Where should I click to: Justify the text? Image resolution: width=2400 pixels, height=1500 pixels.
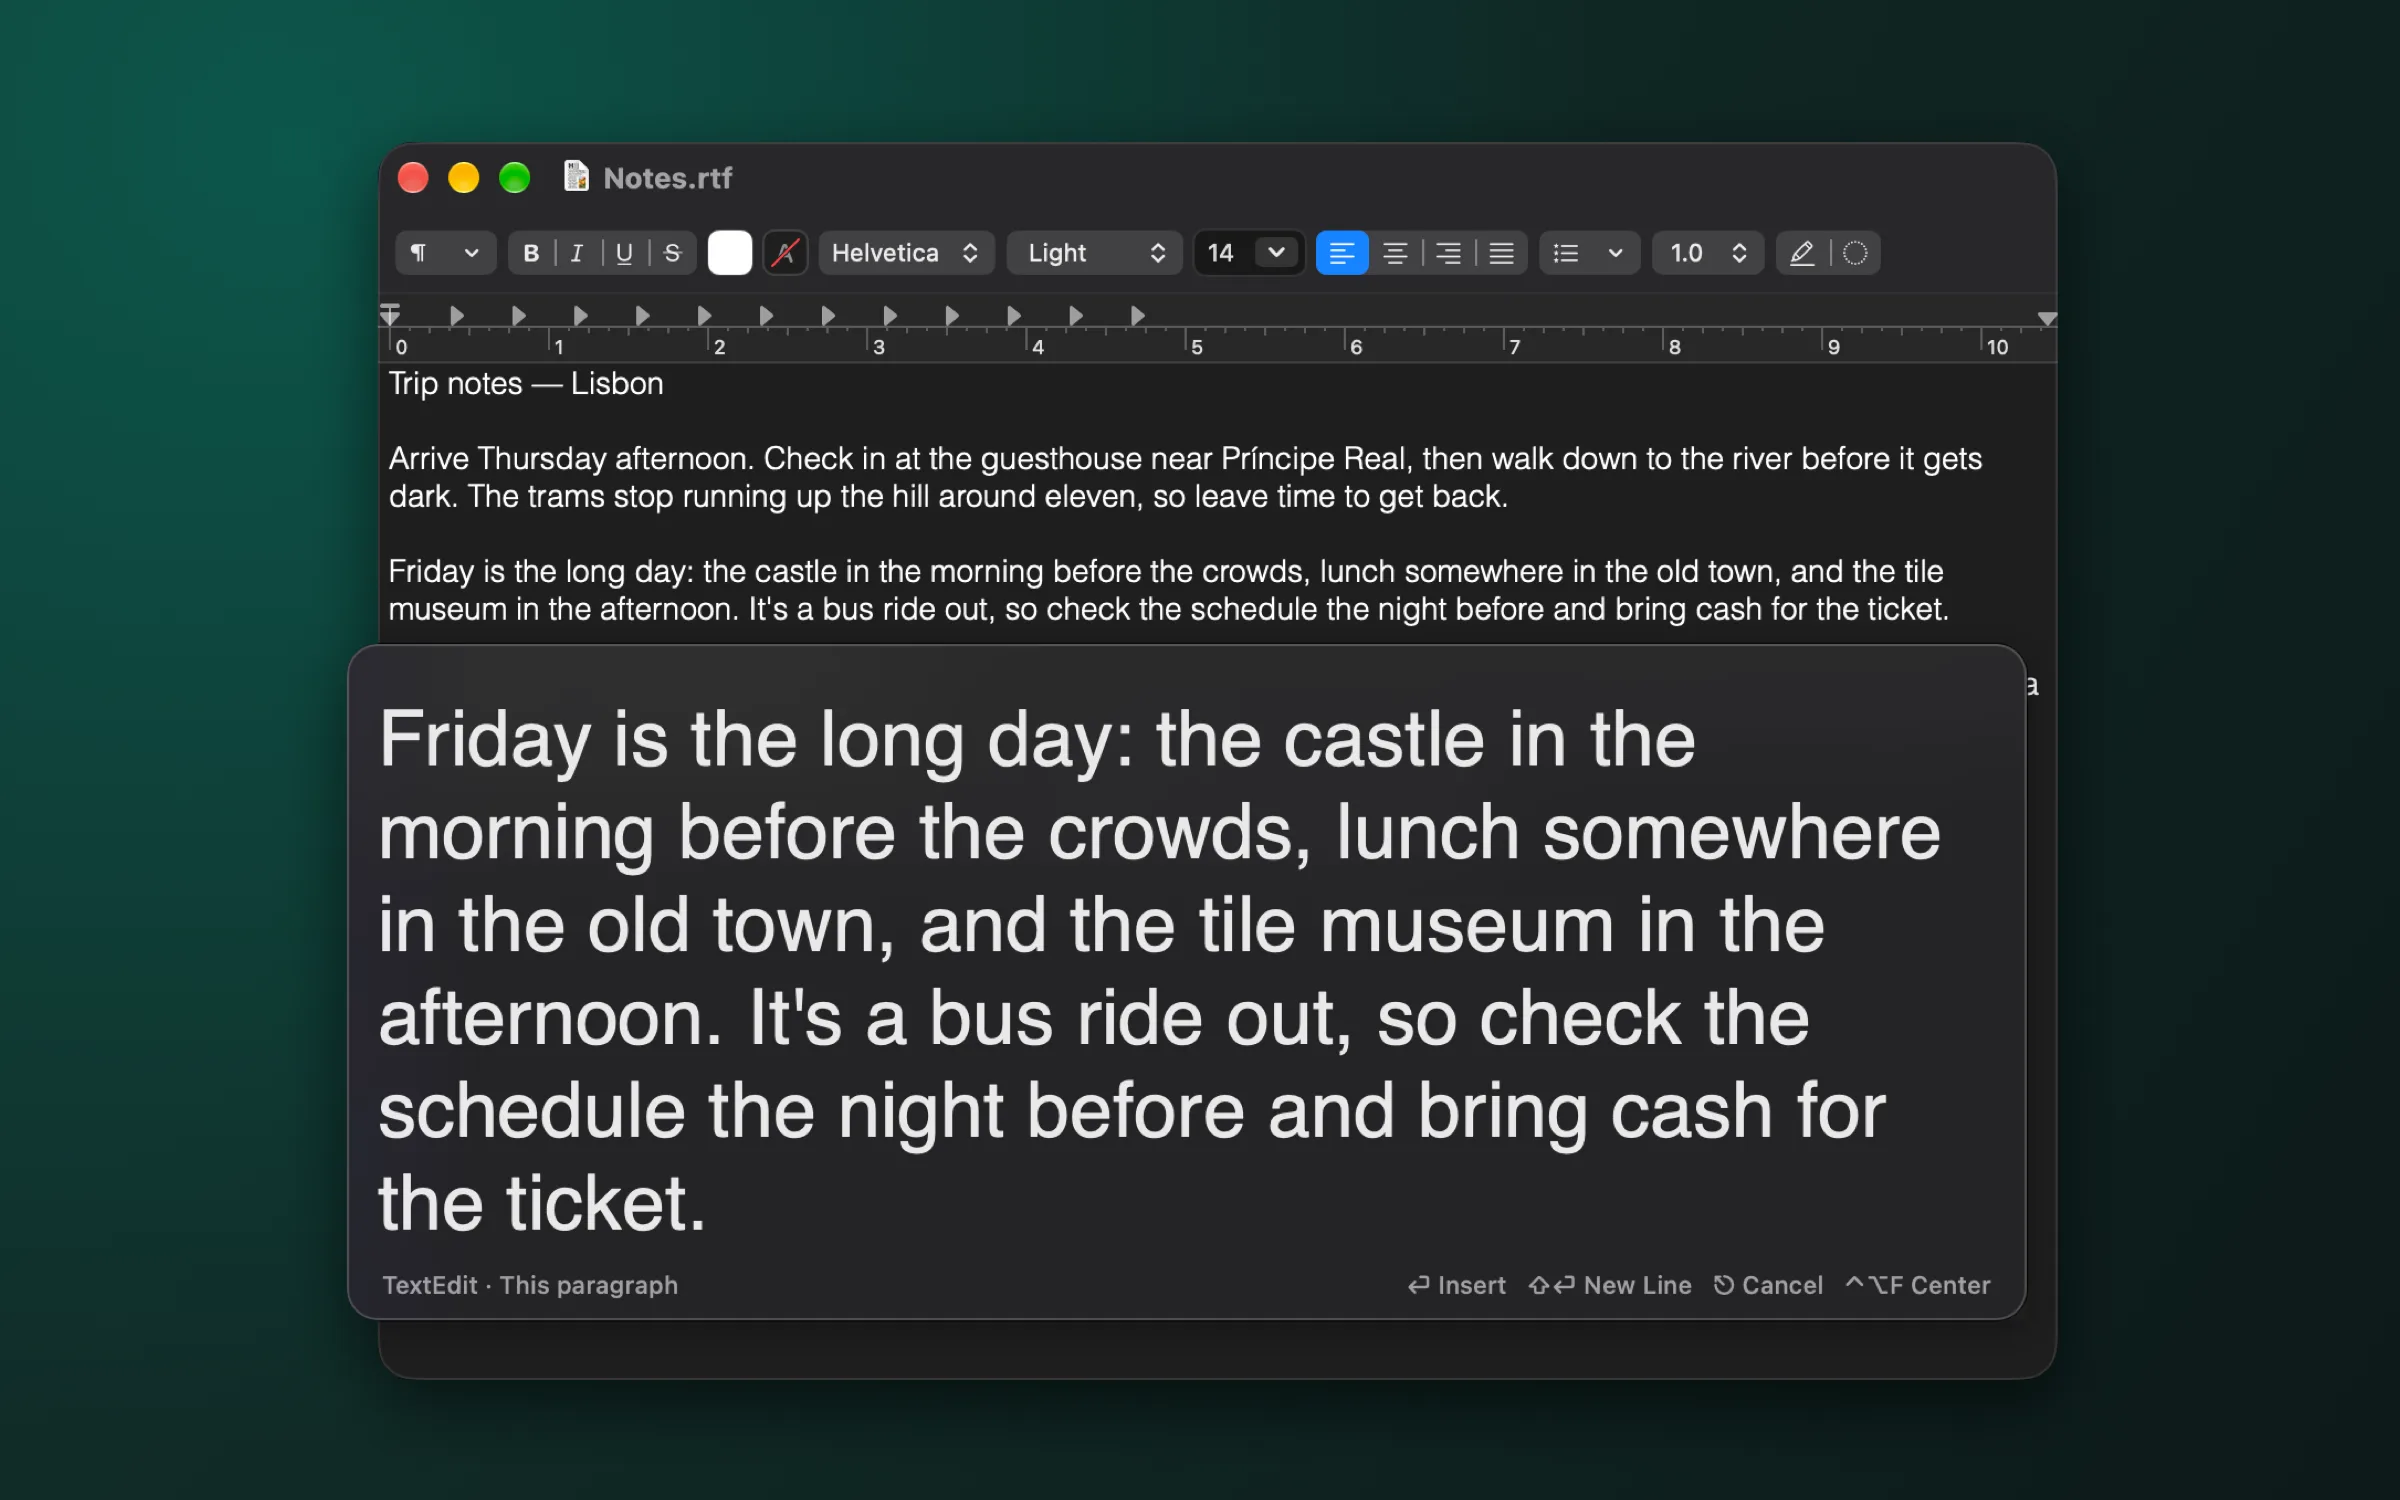pos(1501,253)
